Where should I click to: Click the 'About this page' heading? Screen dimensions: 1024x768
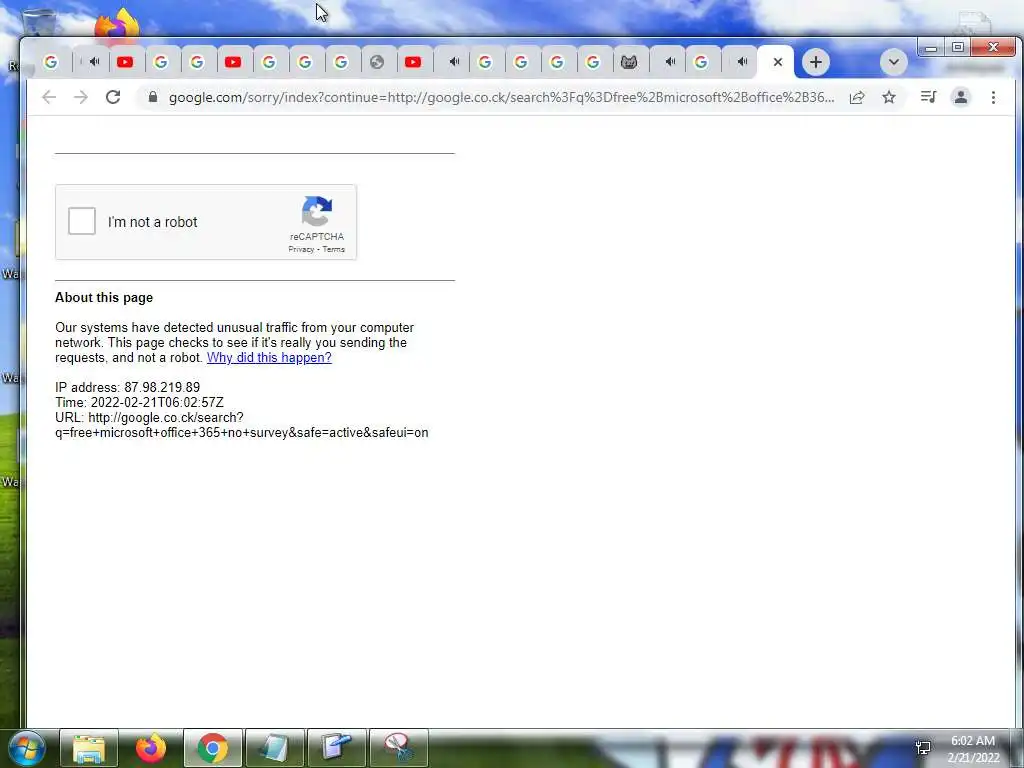[x=104, y=297]
